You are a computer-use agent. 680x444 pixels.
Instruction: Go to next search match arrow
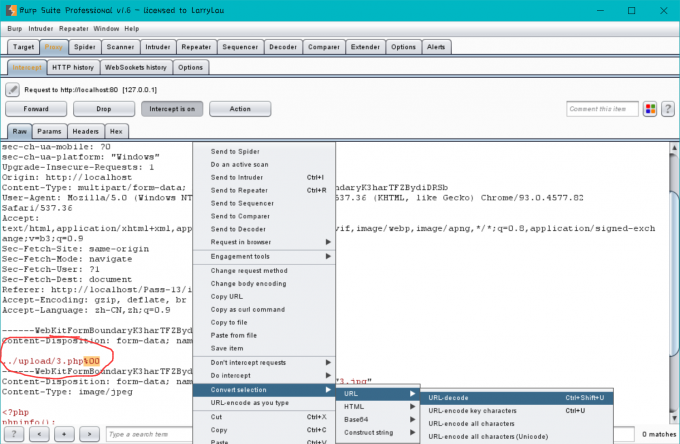[x=89, y=434]
